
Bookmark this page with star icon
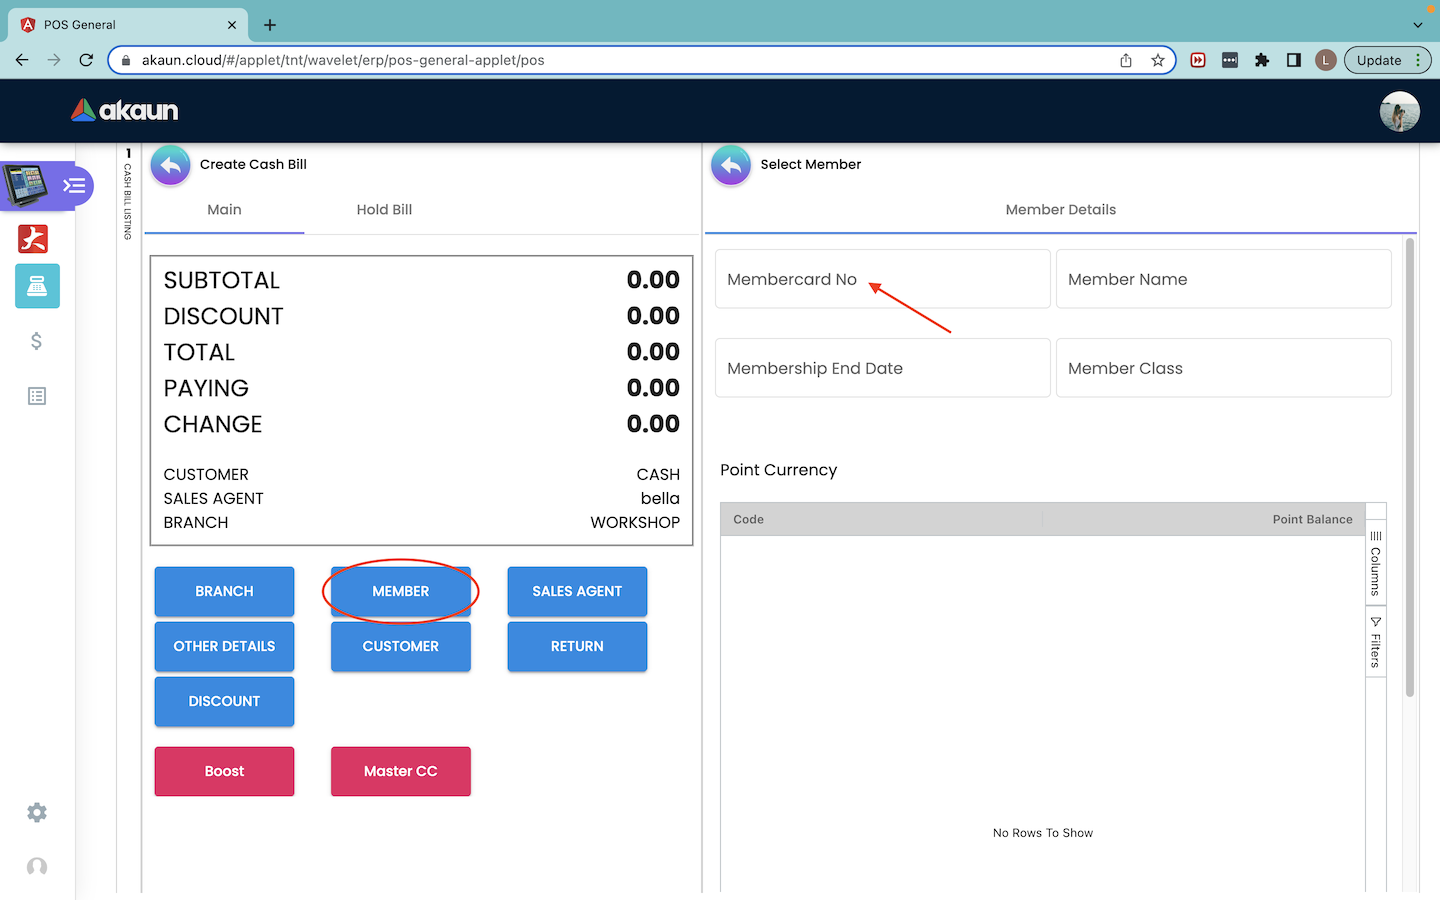[1158, 60]
